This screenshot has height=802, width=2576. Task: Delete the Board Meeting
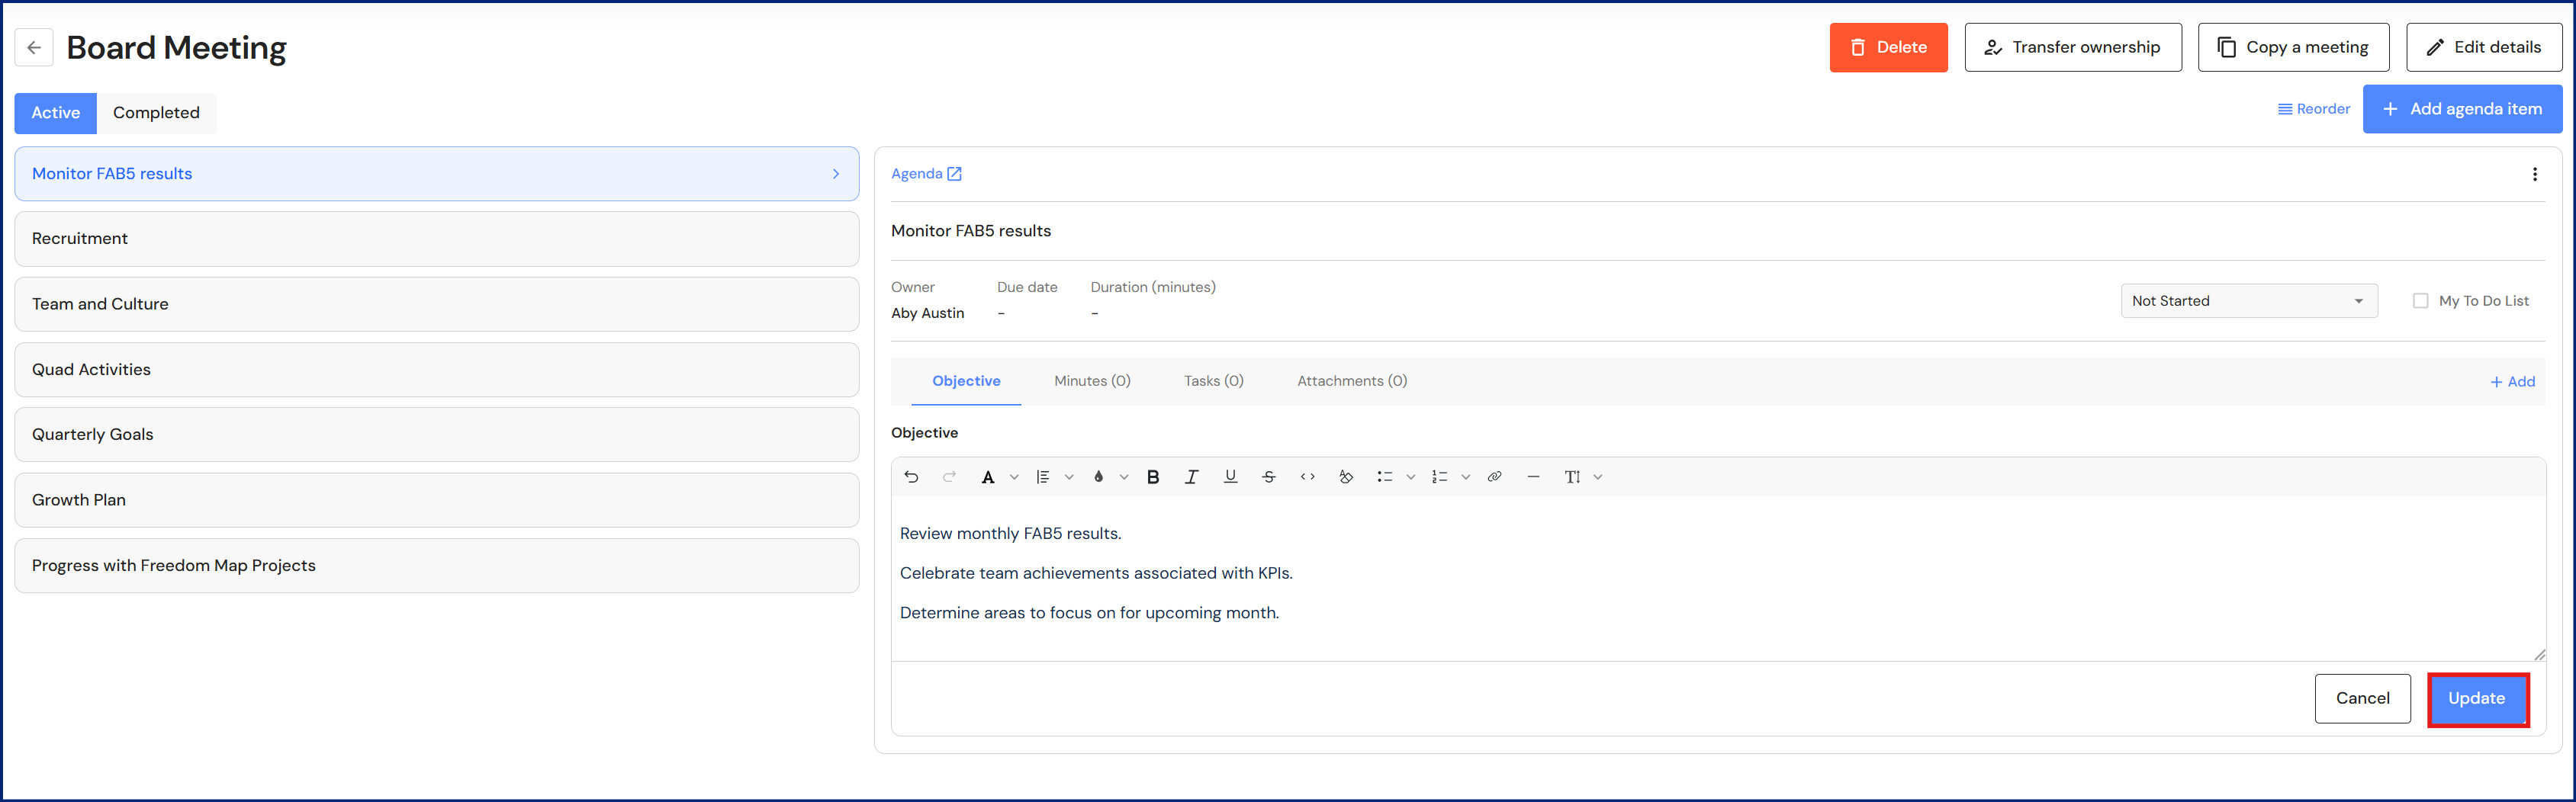point(1888,47)
